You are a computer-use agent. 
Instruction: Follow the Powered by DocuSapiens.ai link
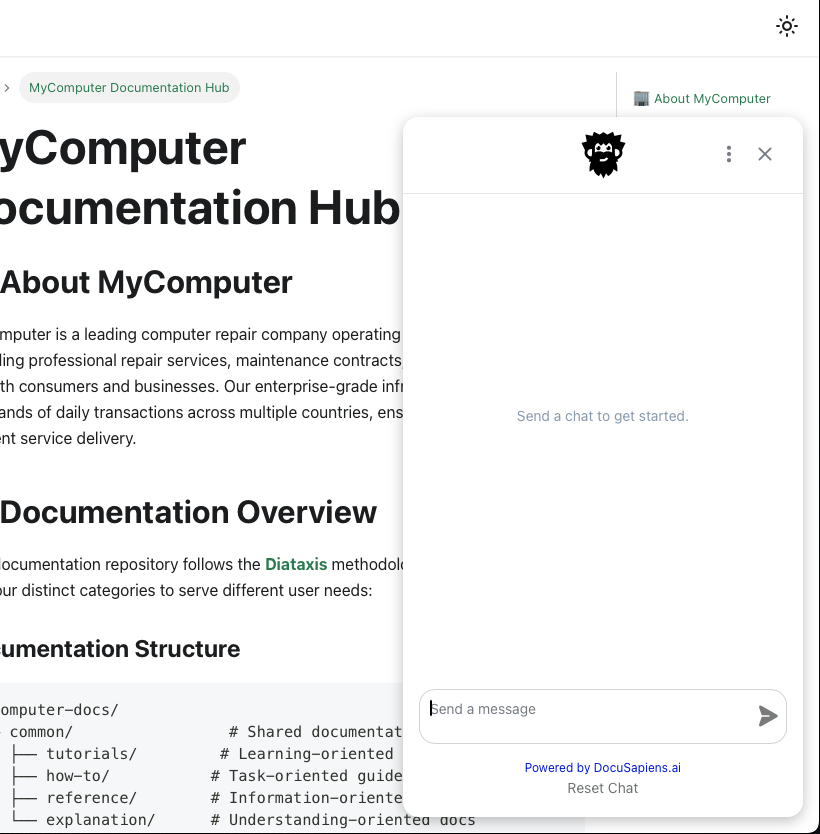point(602,767)
